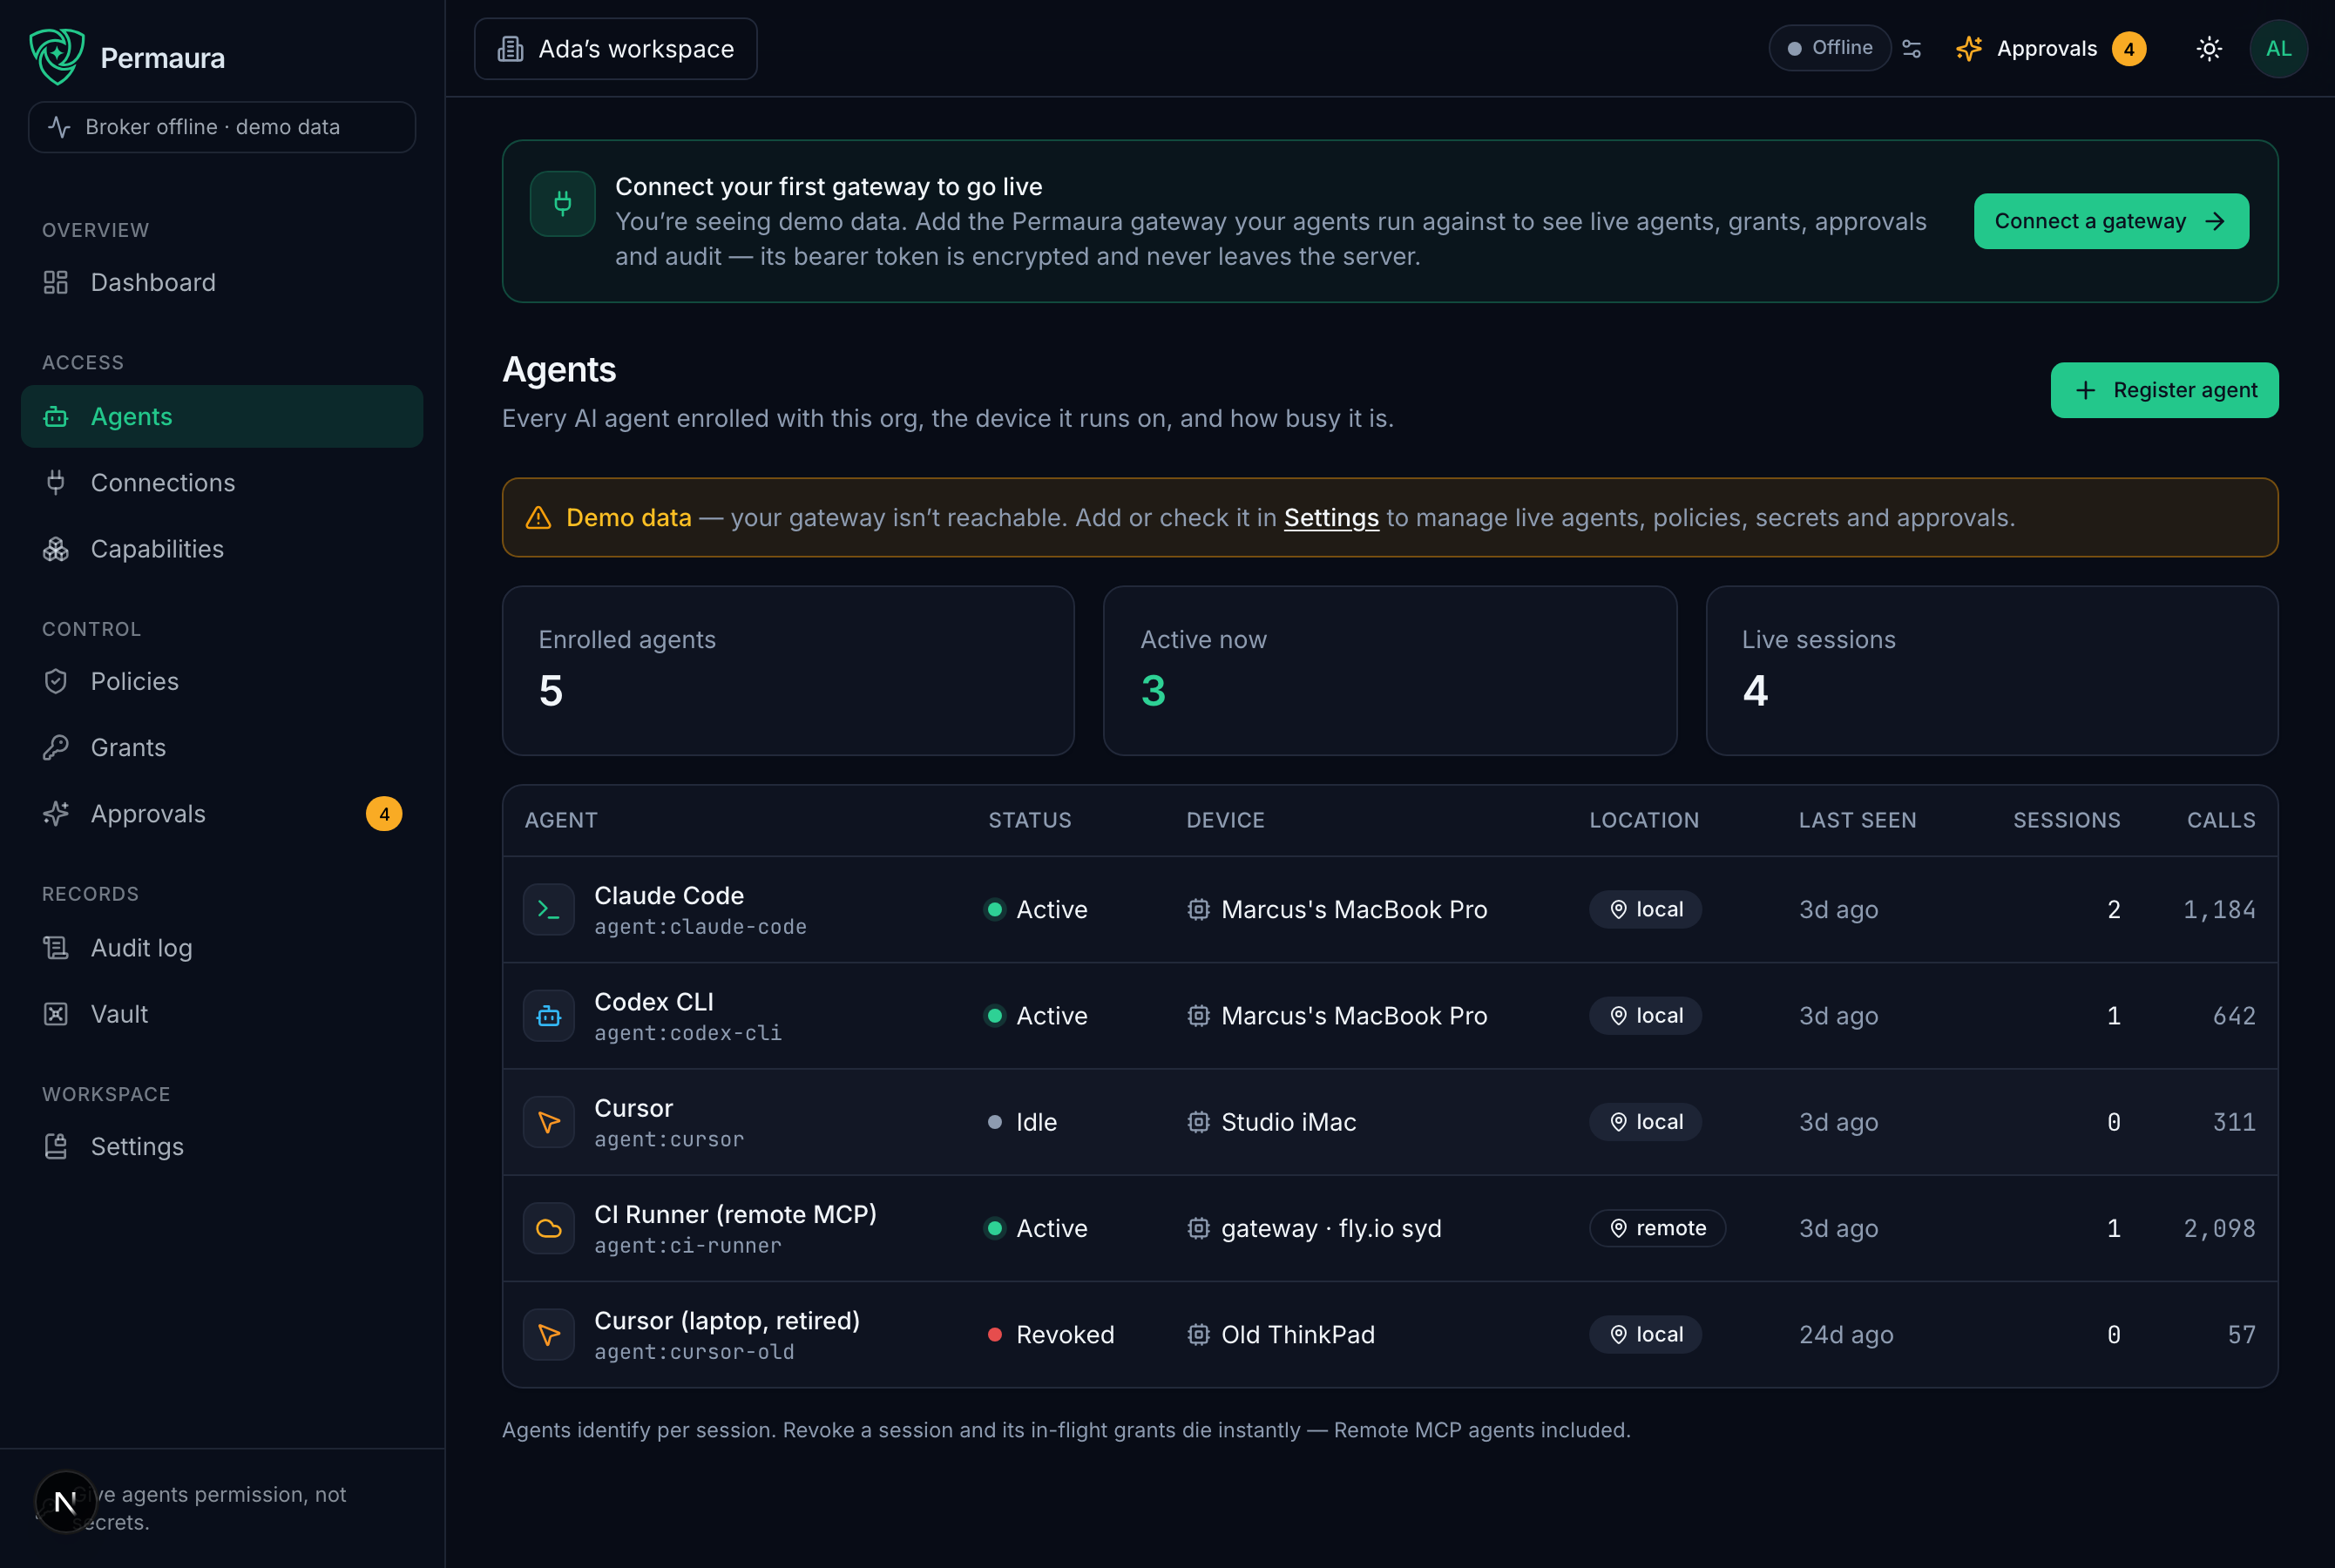Sort by the STATUS column header
The image size is (2335, 1568).
click(1029, 821)
